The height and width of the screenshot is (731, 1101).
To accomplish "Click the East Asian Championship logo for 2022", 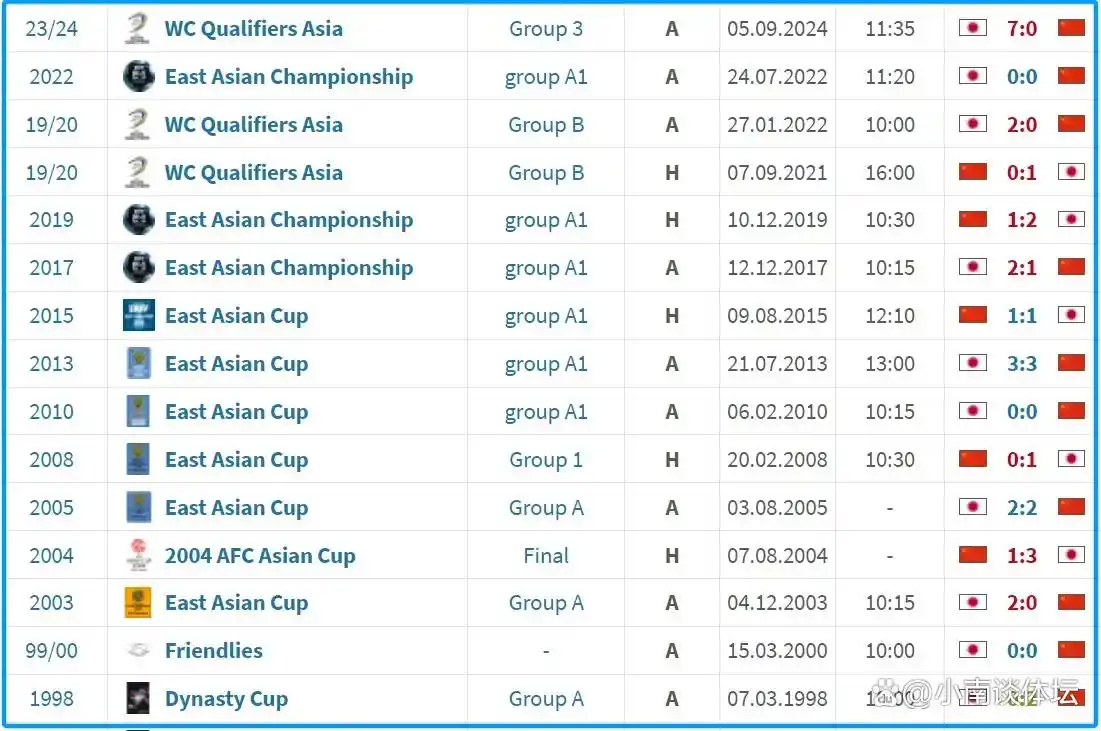I will (138, 77).
